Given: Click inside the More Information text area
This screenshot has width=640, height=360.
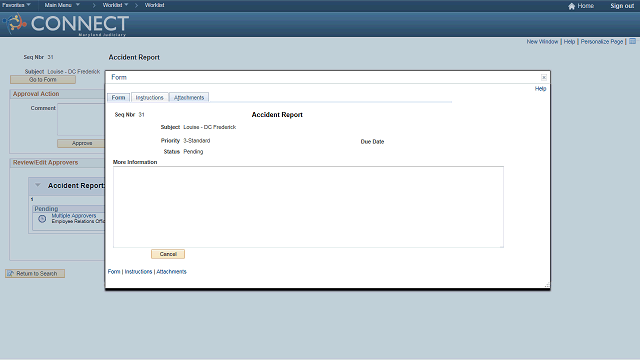Looking at the screenshot, I should click(x=308, y=207).
